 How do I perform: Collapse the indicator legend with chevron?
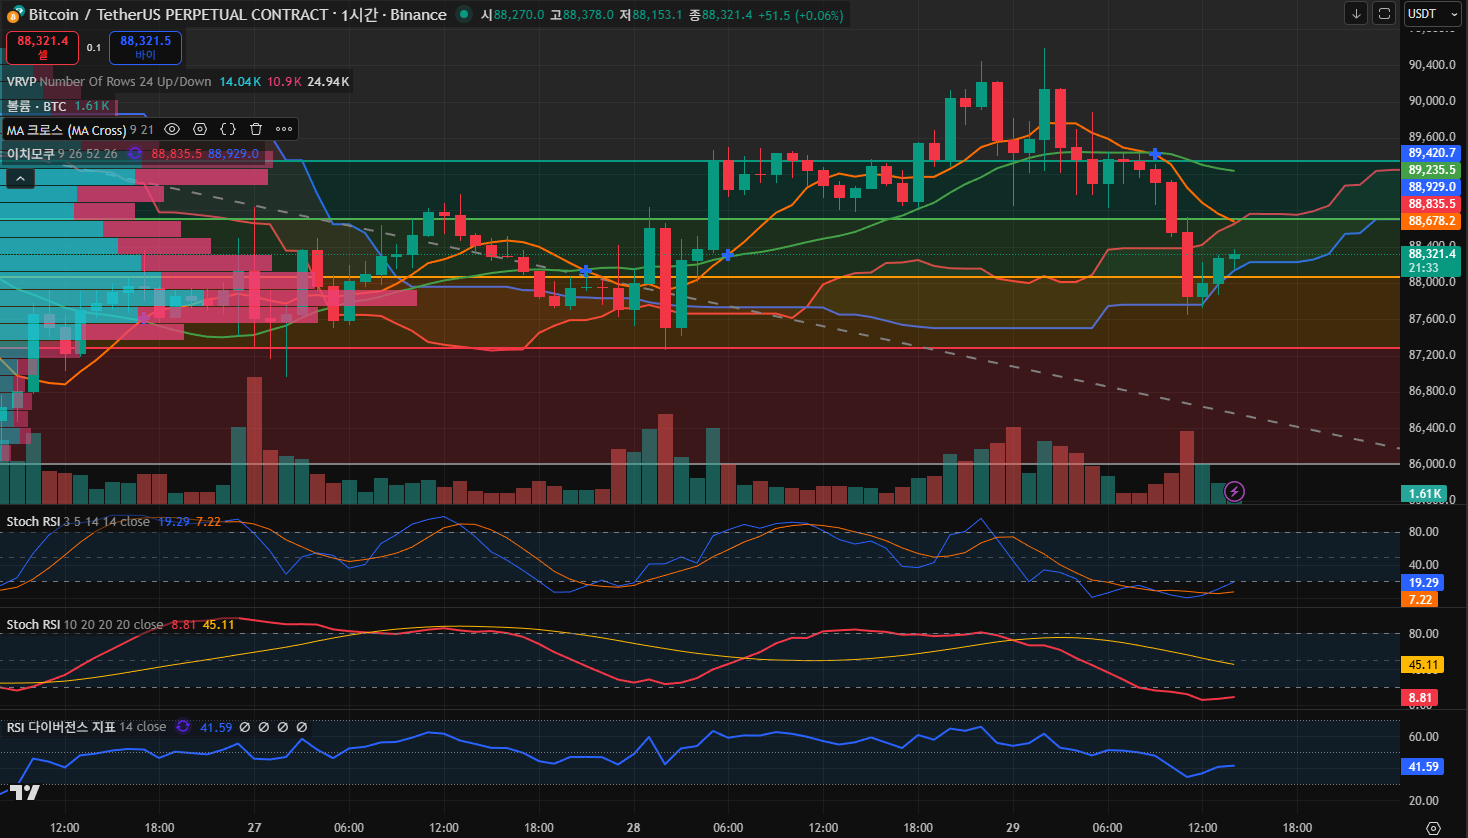(20, 178)
